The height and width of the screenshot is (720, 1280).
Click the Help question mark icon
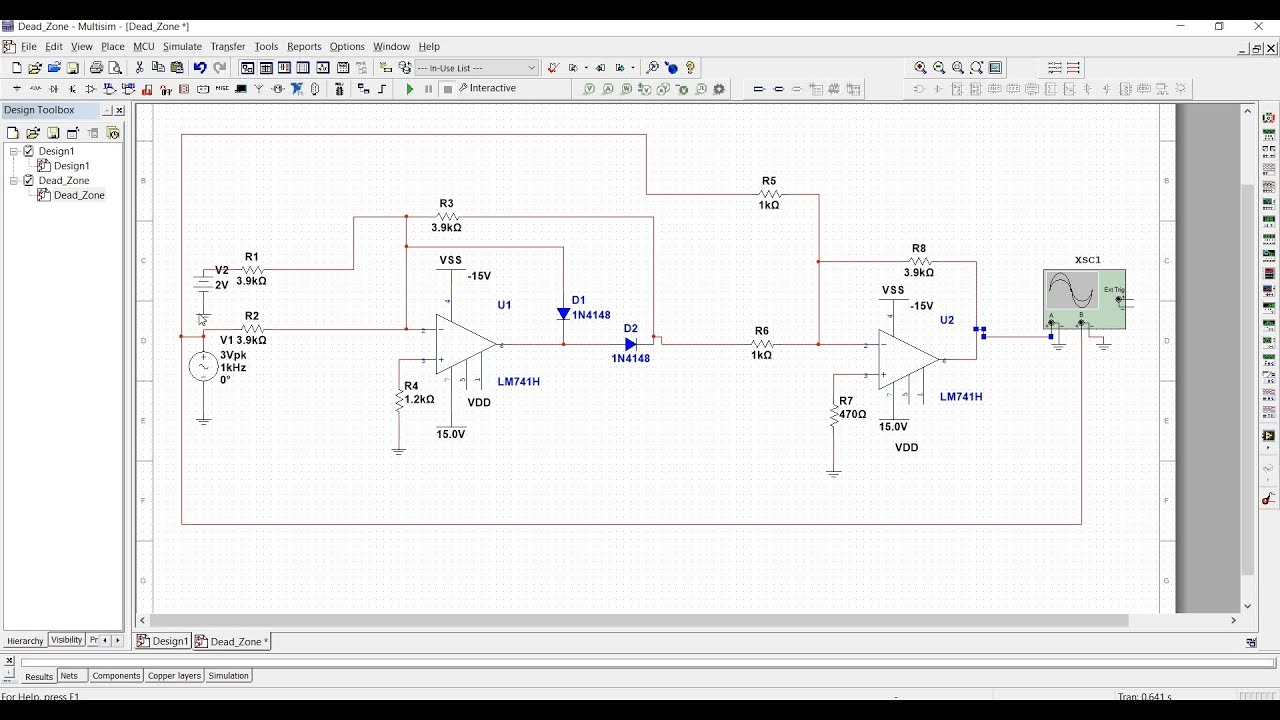tap(690, 68)
